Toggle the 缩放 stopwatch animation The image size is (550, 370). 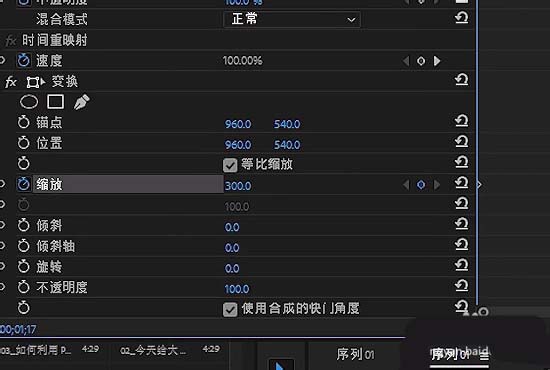(x=24, y=184)
